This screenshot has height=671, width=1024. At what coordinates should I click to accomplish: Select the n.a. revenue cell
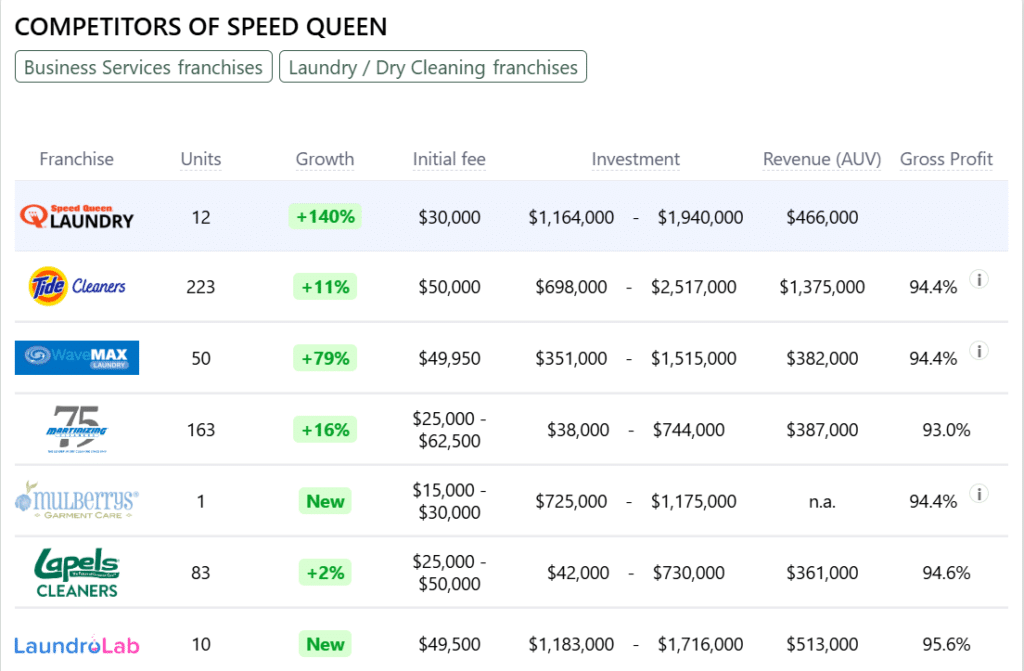[x=822, y=502]
